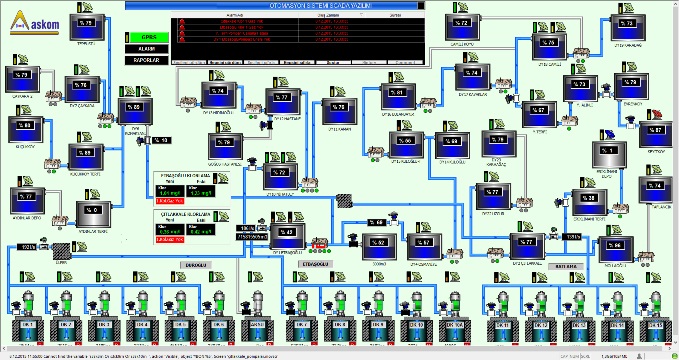Screen dimensions: 679x360
Task: Click the green GPRS button
Action: tap(149, 38)
